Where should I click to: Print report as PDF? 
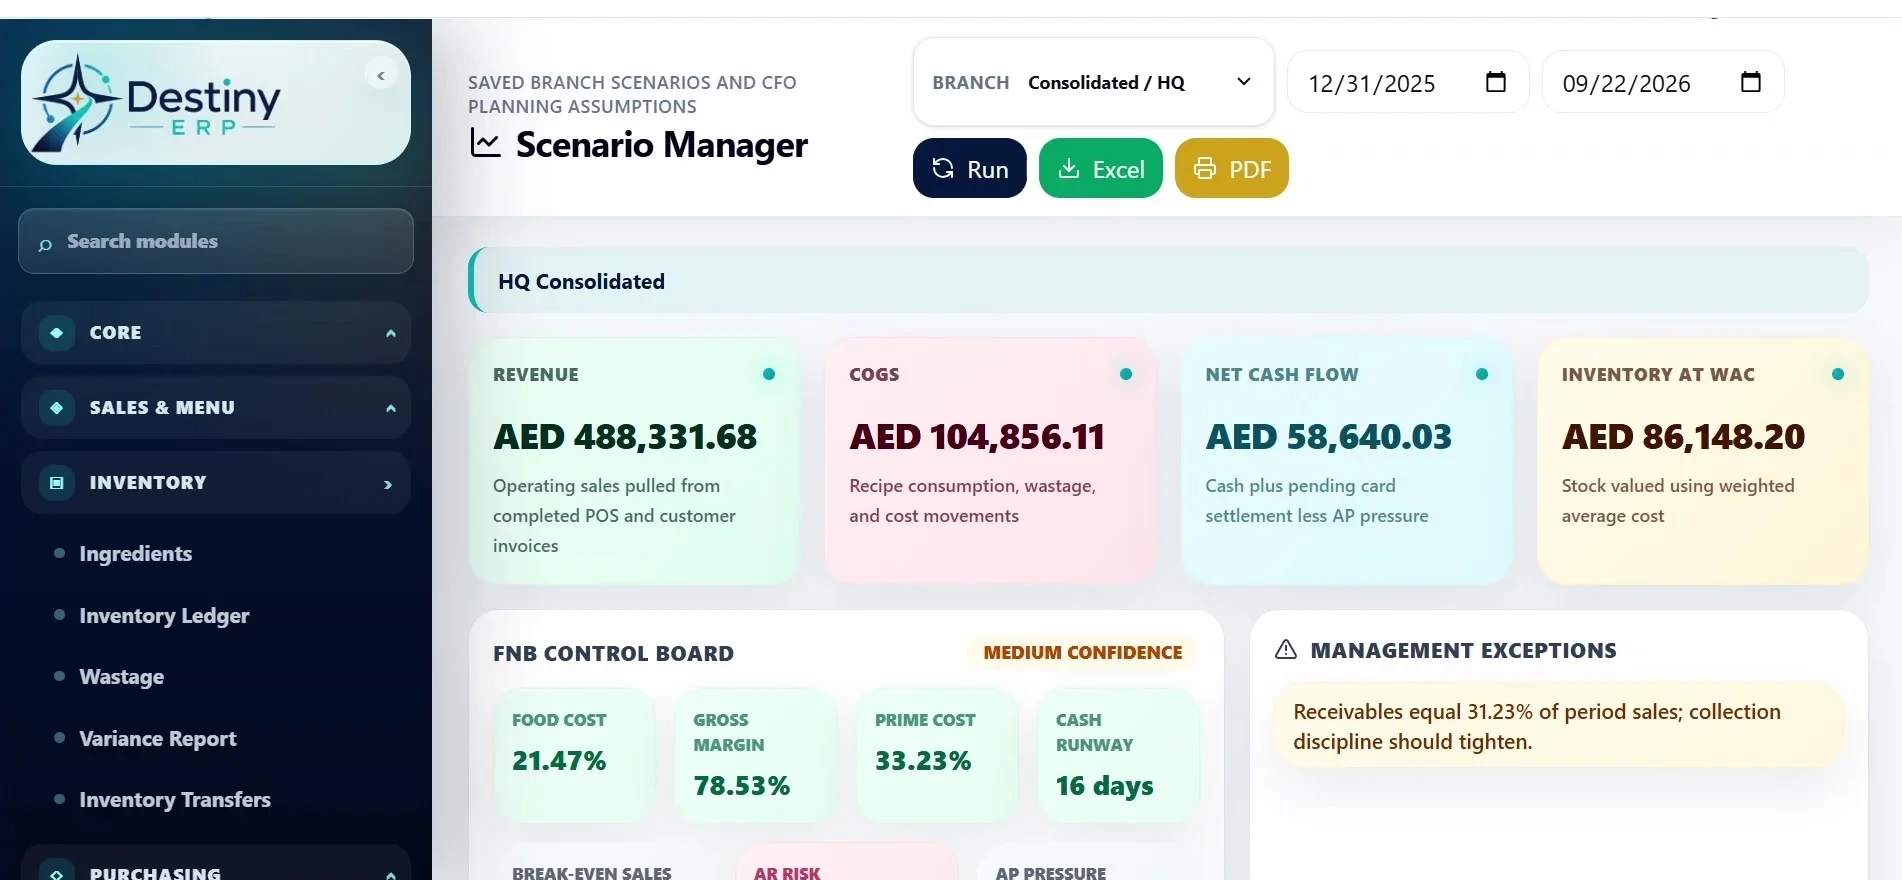(x=1232, y=168)
